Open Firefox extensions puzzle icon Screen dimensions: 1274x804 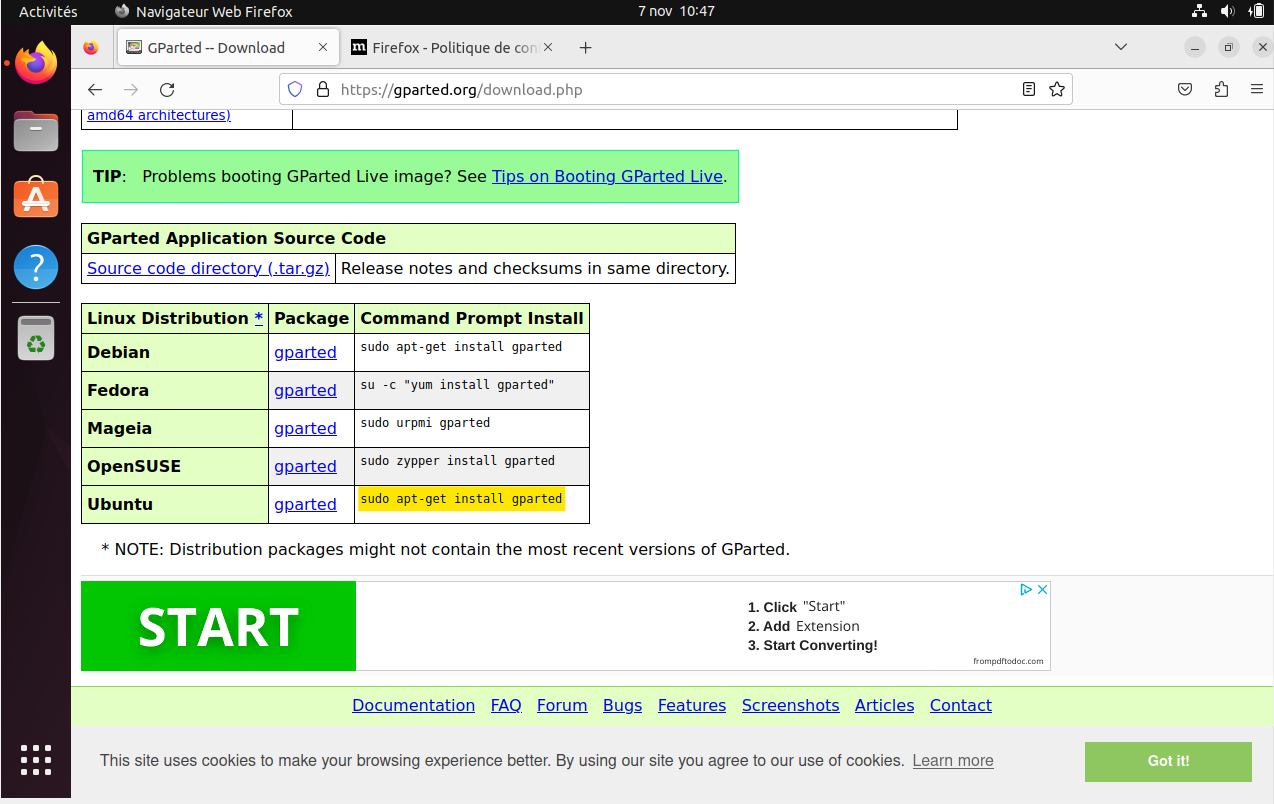pyautogui.click(x=1221, y=89)
